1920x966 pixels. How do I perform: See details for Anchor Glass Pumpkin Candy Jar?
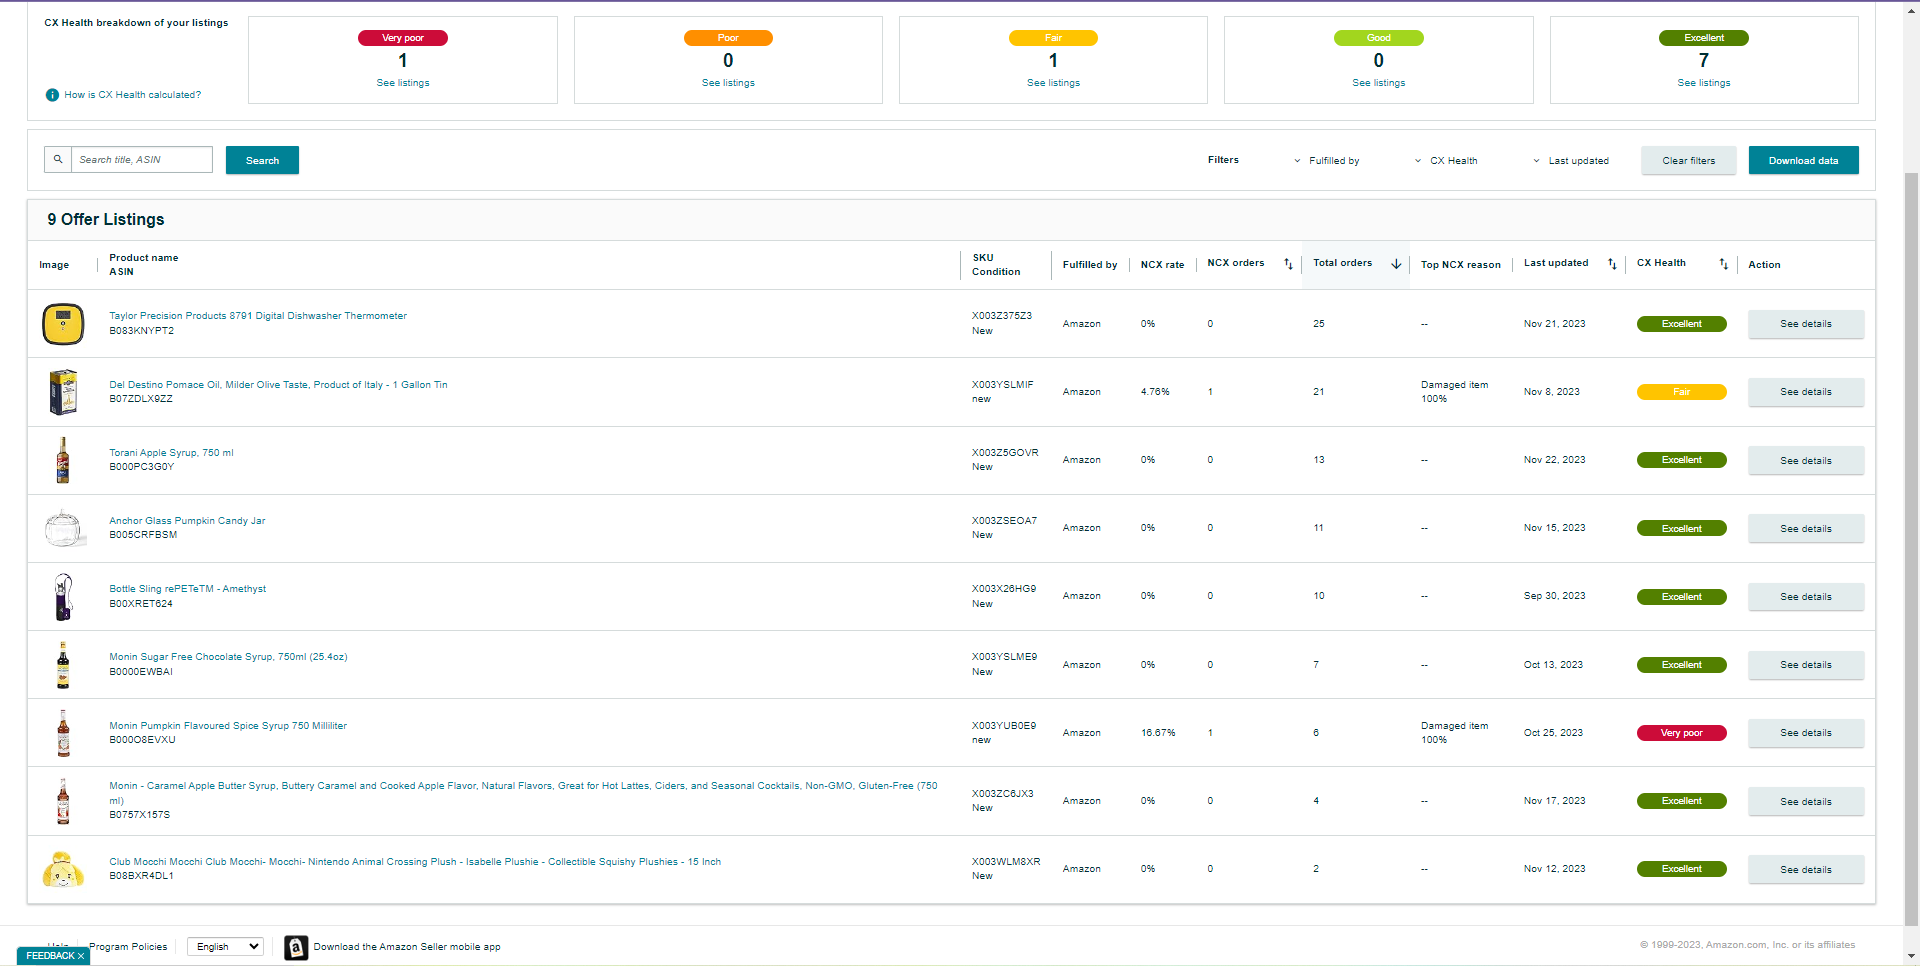(x=1805, y=529)
